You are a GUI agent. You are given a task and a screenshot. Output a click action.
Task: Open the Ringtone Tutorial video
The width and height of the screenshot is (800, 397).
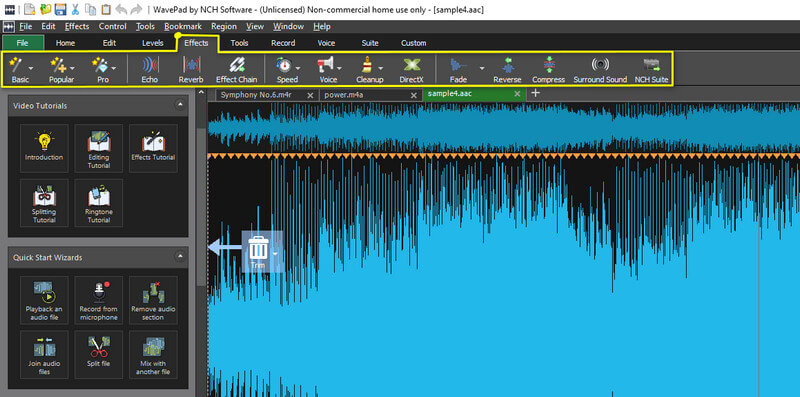pyautogui.click(x=98, y=203)
